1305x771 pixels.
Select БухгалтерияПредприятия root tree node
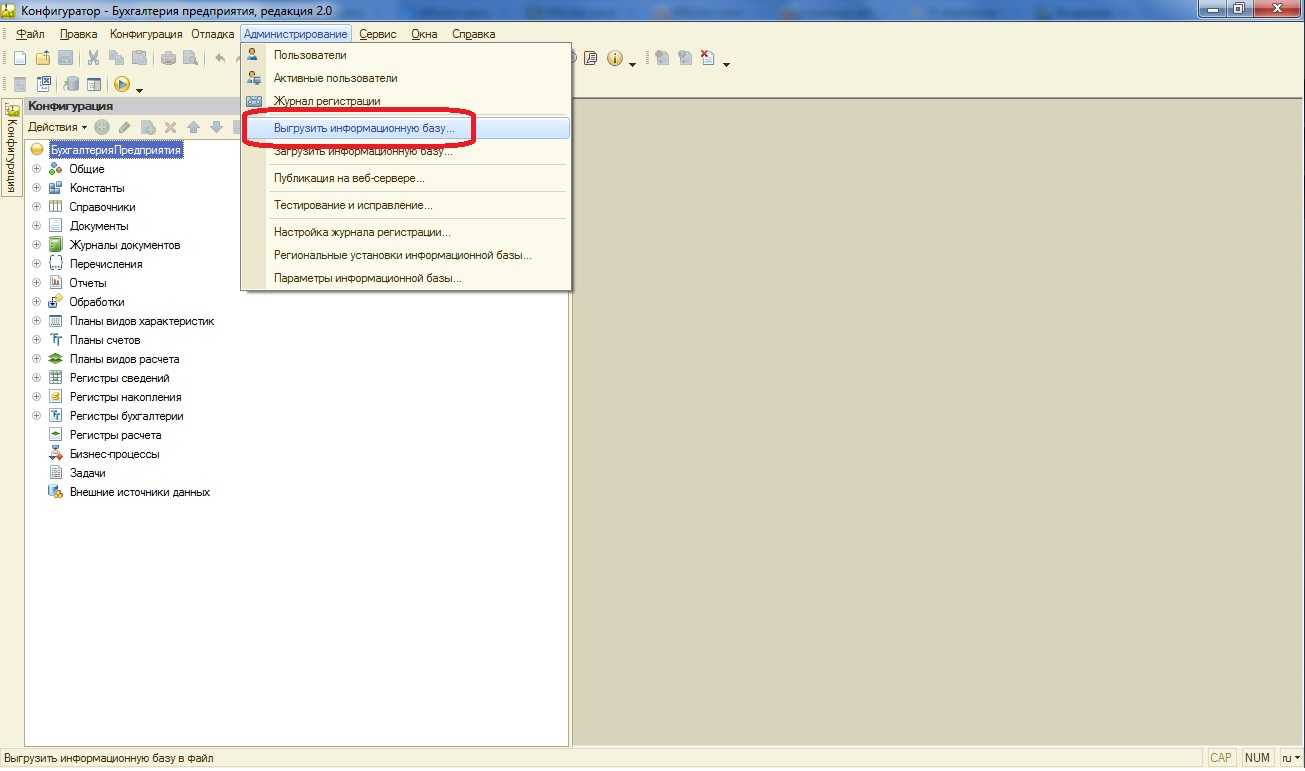click(116, 150)
